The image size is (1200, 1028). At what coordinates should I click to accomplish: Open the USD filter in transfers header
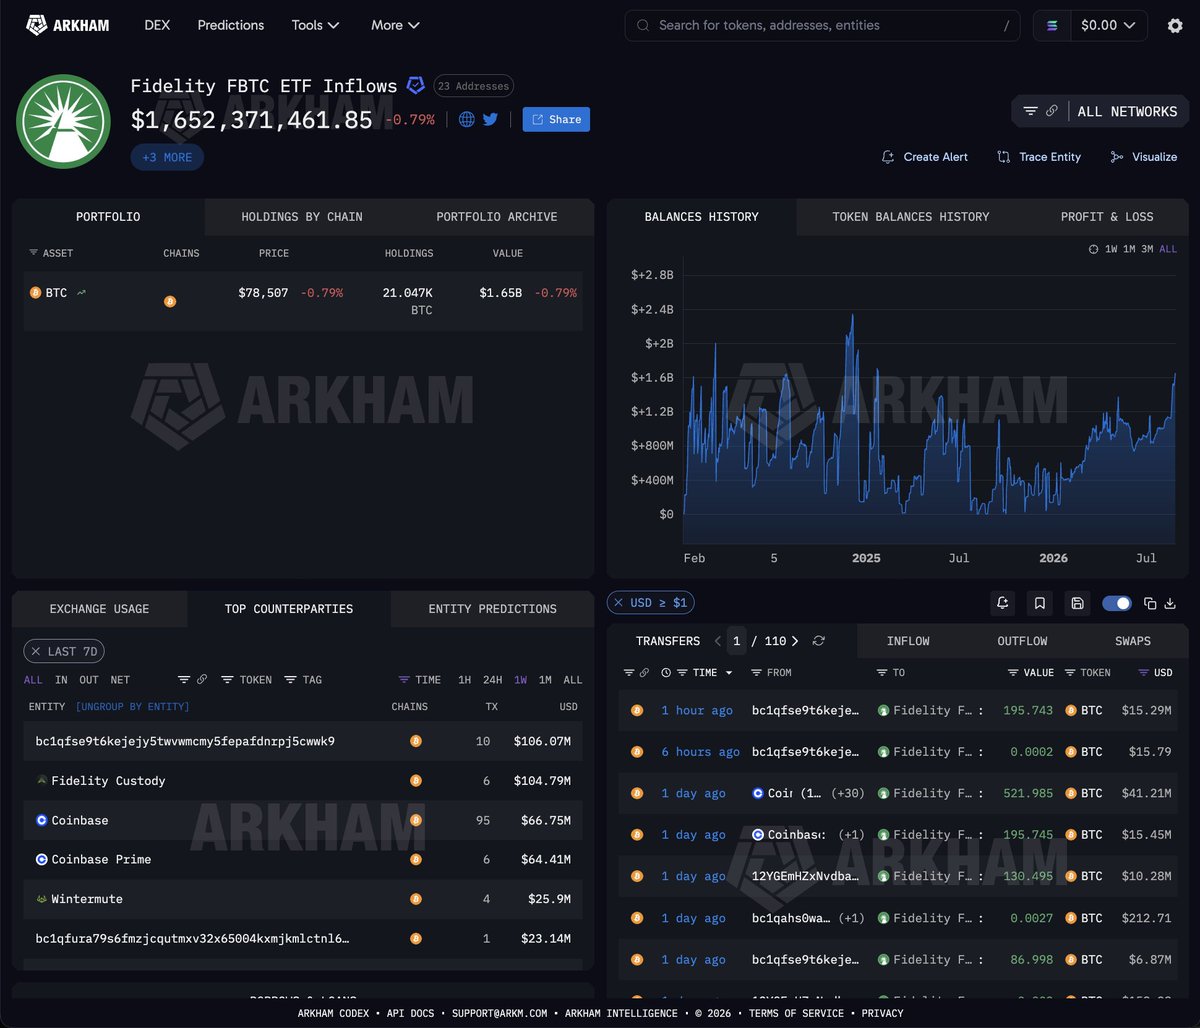pos(1156,673)
